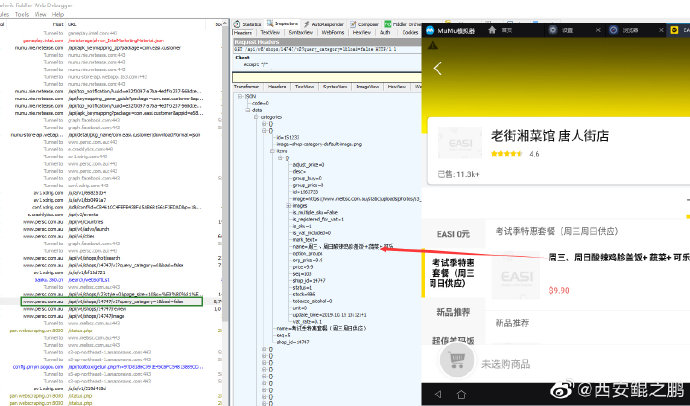The width and height of the screenshot is (690, 406).
Task: Collapse the items node
Action: pos(272,151)
